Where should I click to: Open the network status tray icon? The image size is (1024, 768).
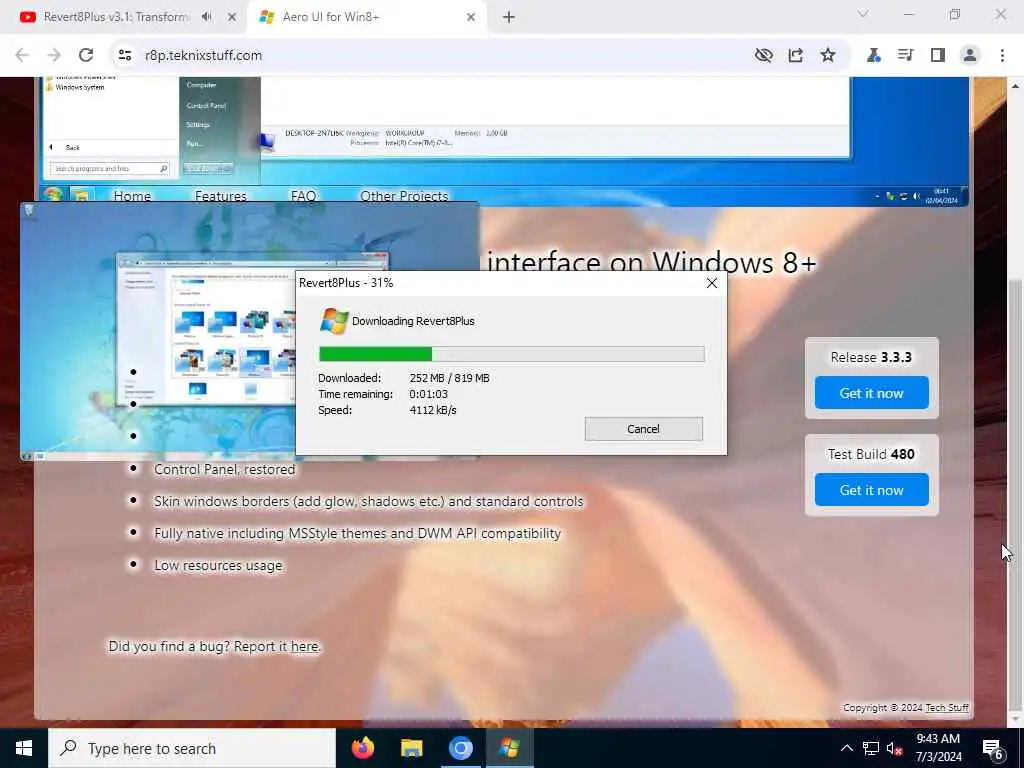[871, 748]
